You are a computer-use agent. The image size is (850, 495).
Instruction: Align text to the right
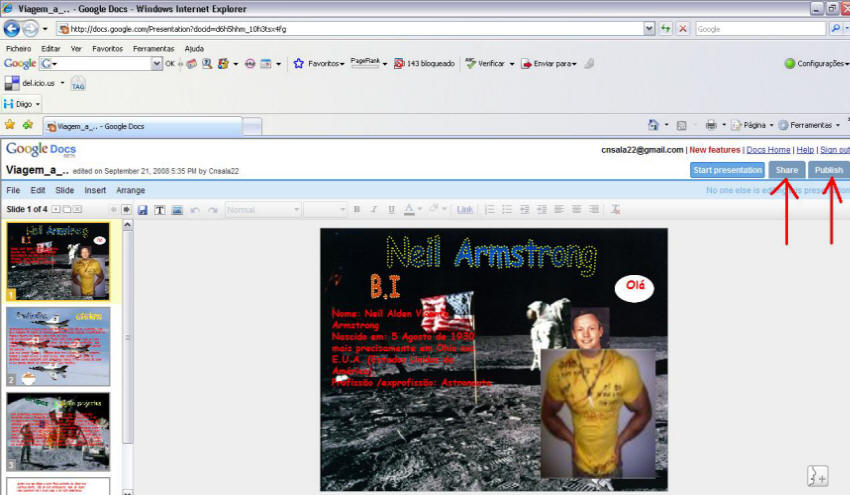594,209
